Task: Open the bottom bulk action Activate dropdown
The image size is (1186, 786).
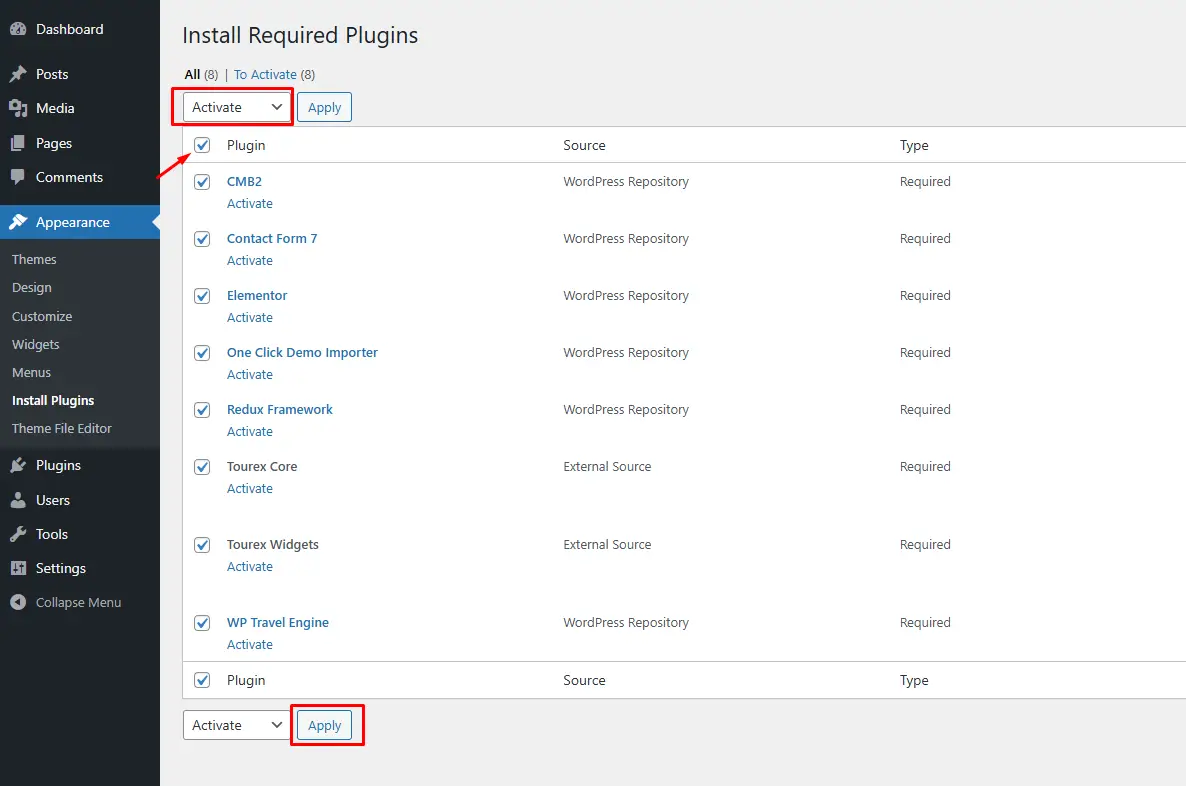Action: point(237,725)
